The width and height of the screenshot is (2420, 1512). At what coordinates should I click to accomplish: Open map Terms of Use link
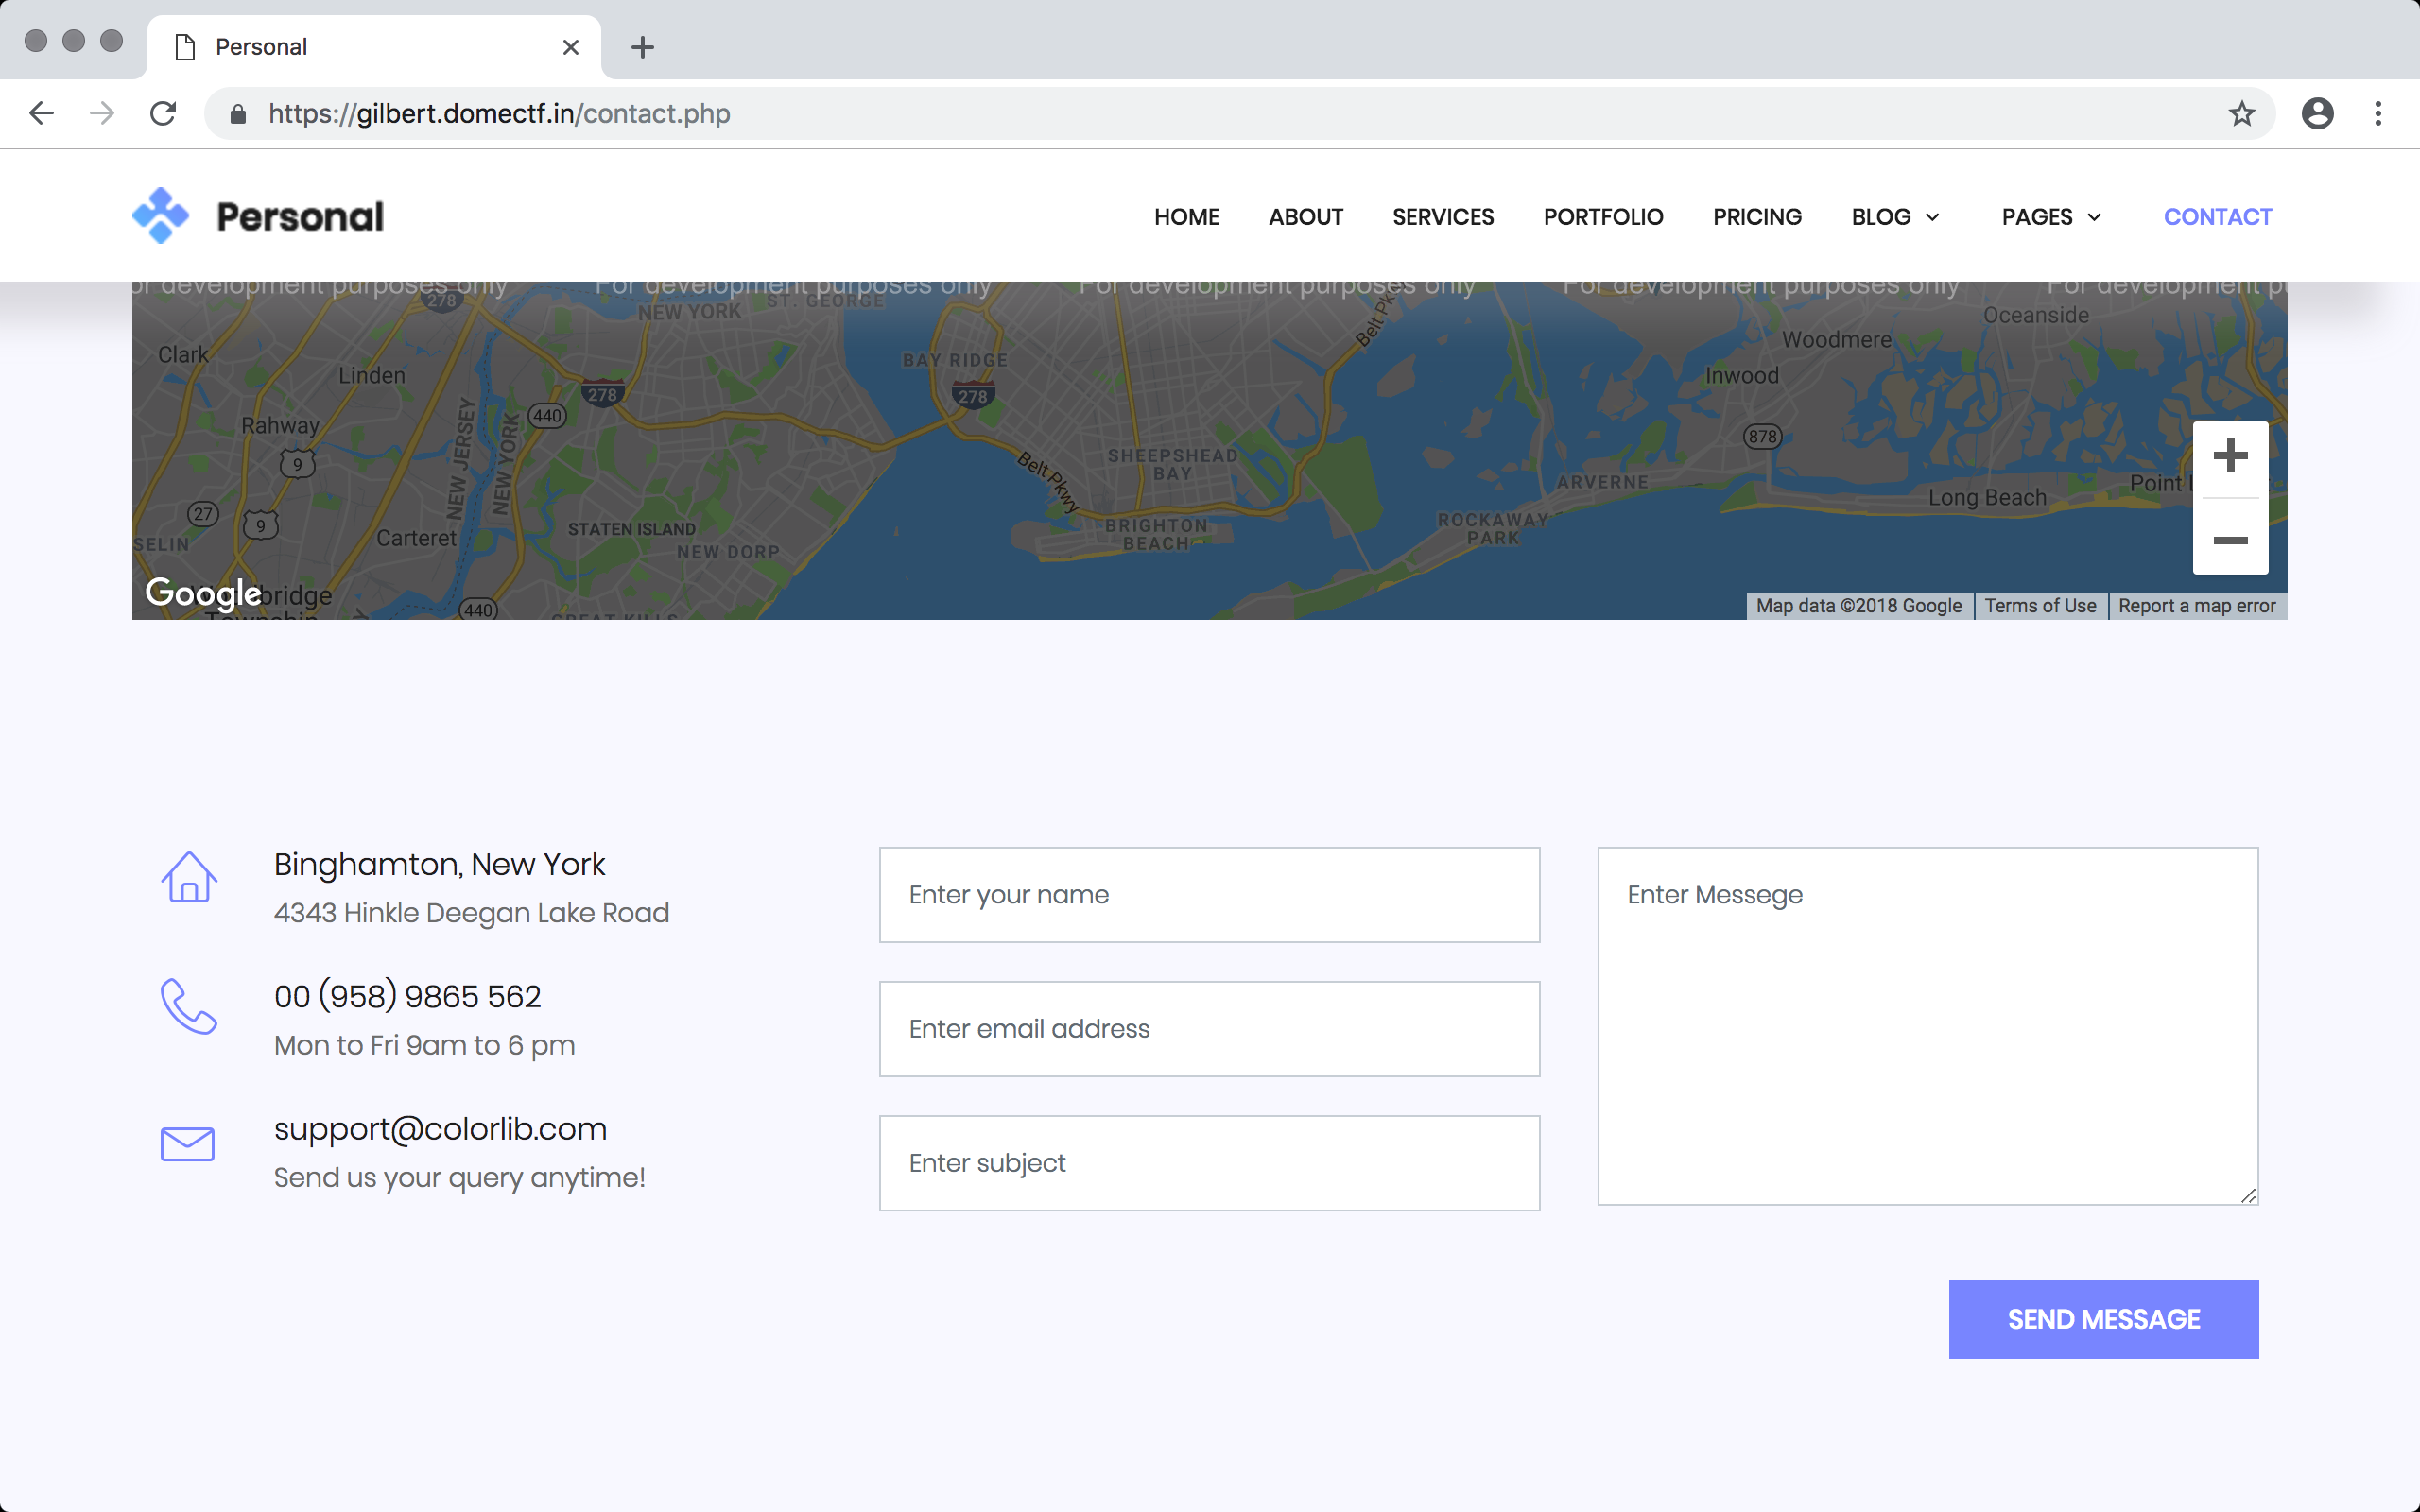pyautogui.click(x=2039, y=606)
